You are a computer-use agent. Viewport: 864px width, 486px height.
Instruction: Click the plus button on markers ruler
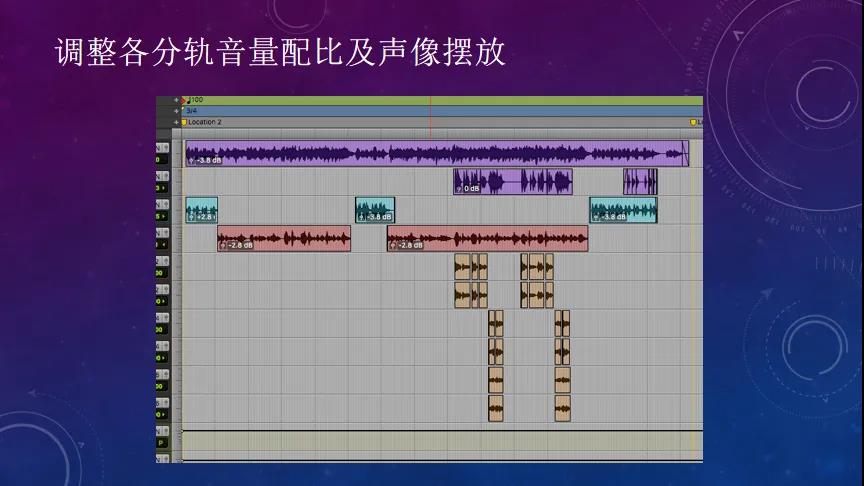click(176, 122)
